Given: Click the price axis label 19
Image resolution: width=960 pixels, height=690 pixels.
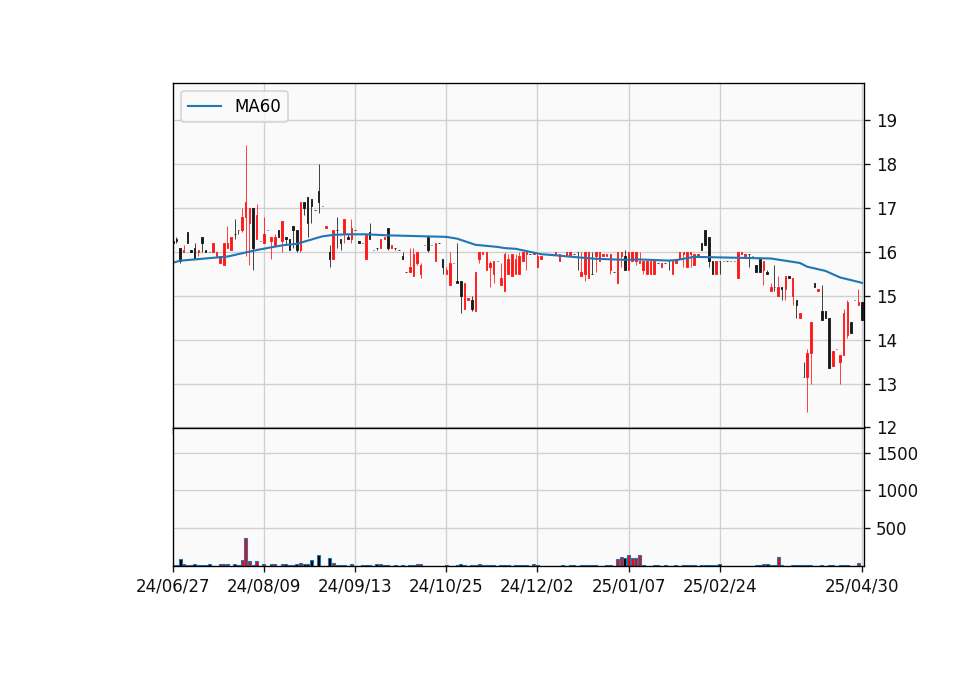Looking at the screenshot, I should [x=887, y=121].
